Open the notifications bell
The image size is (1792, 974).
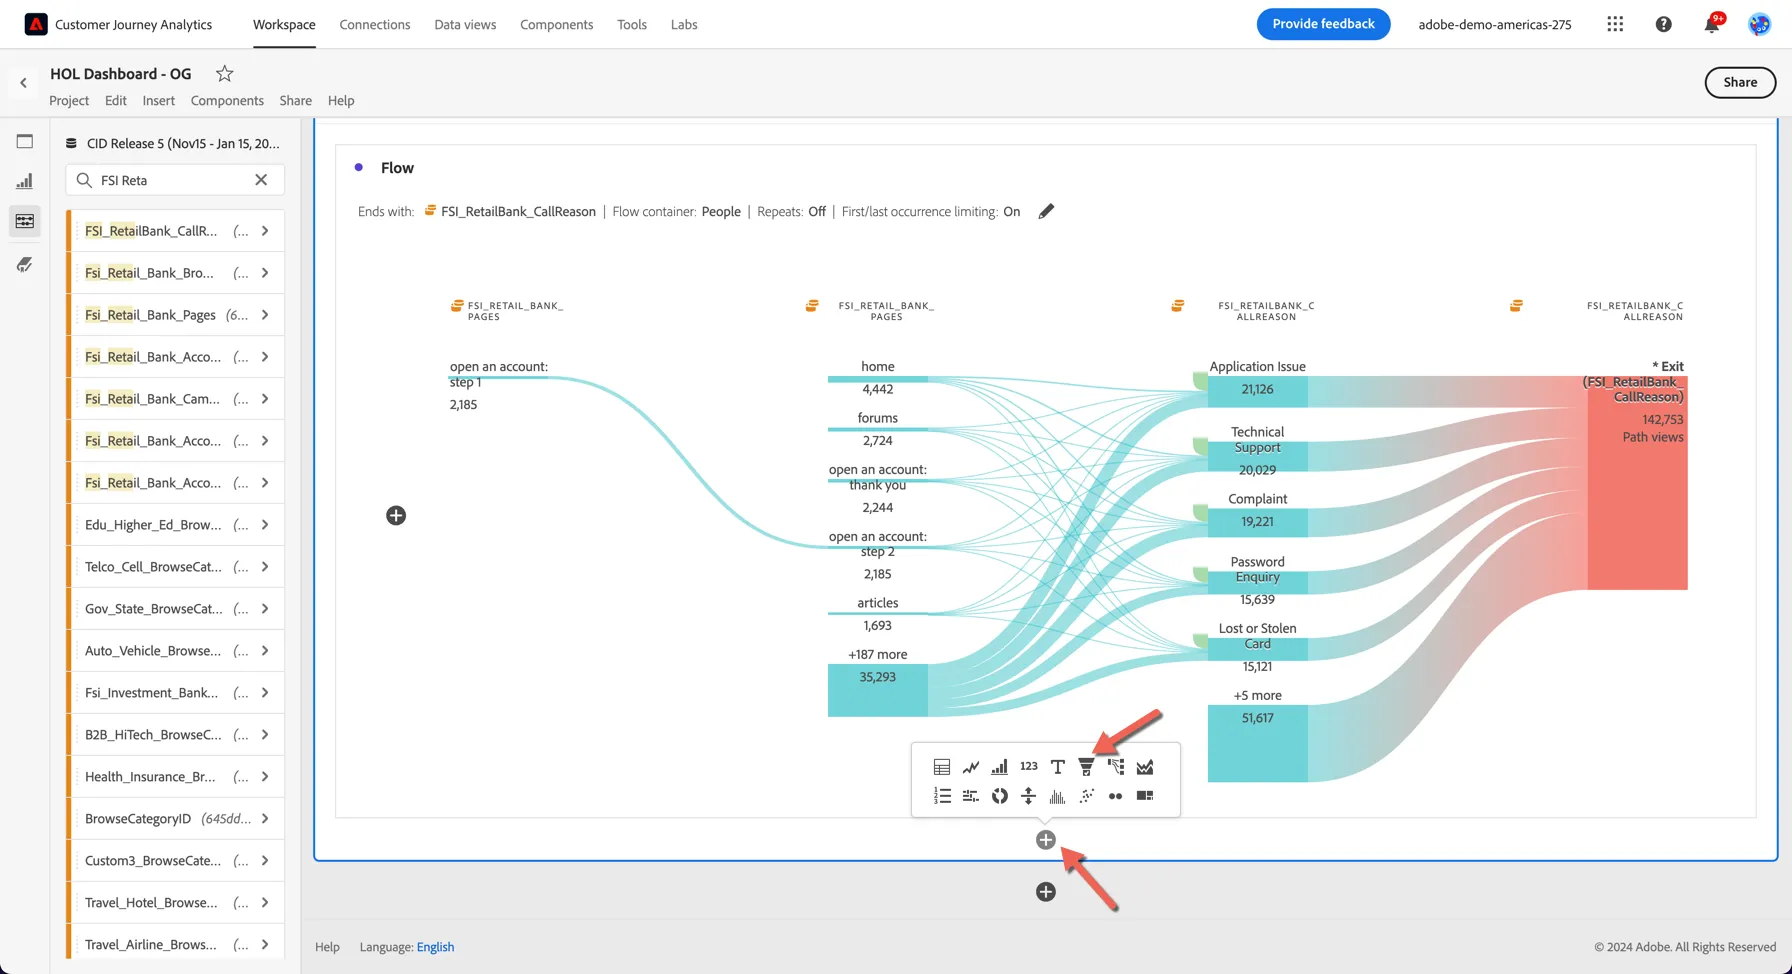pos(1712,24)
